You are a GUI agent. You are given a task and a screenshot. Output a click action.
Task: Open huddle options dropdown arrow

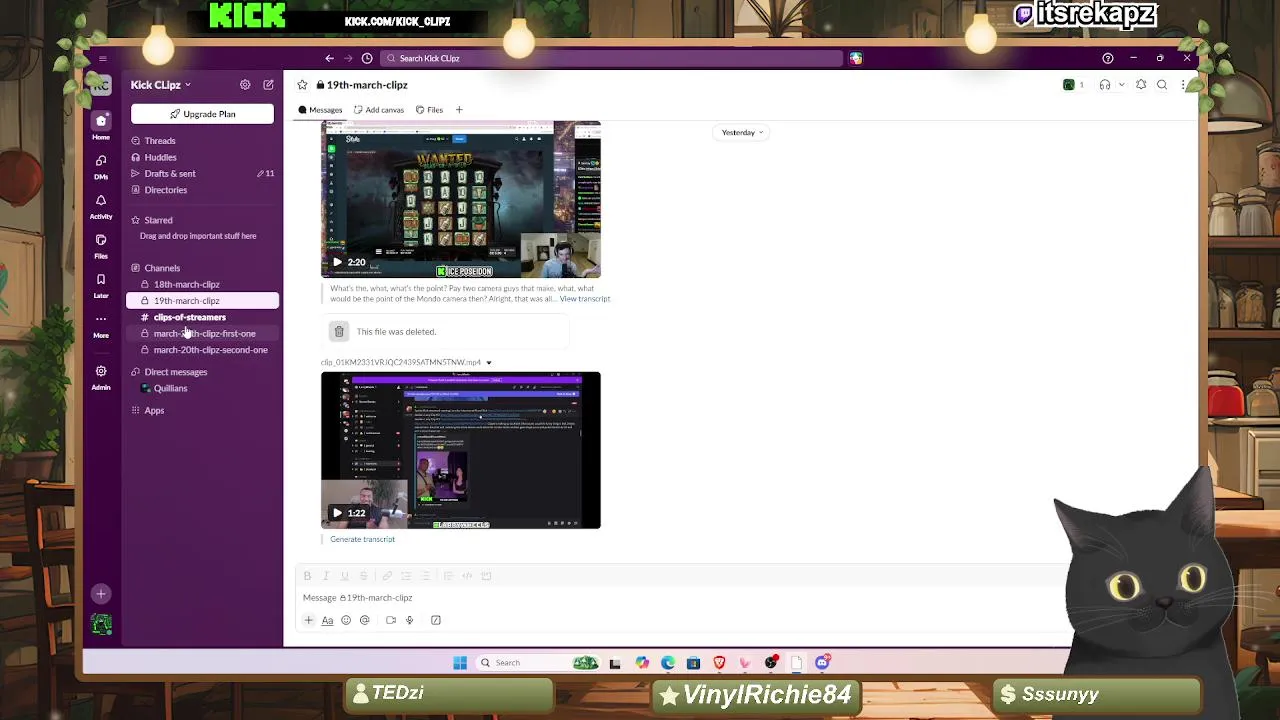[1121, 85]
